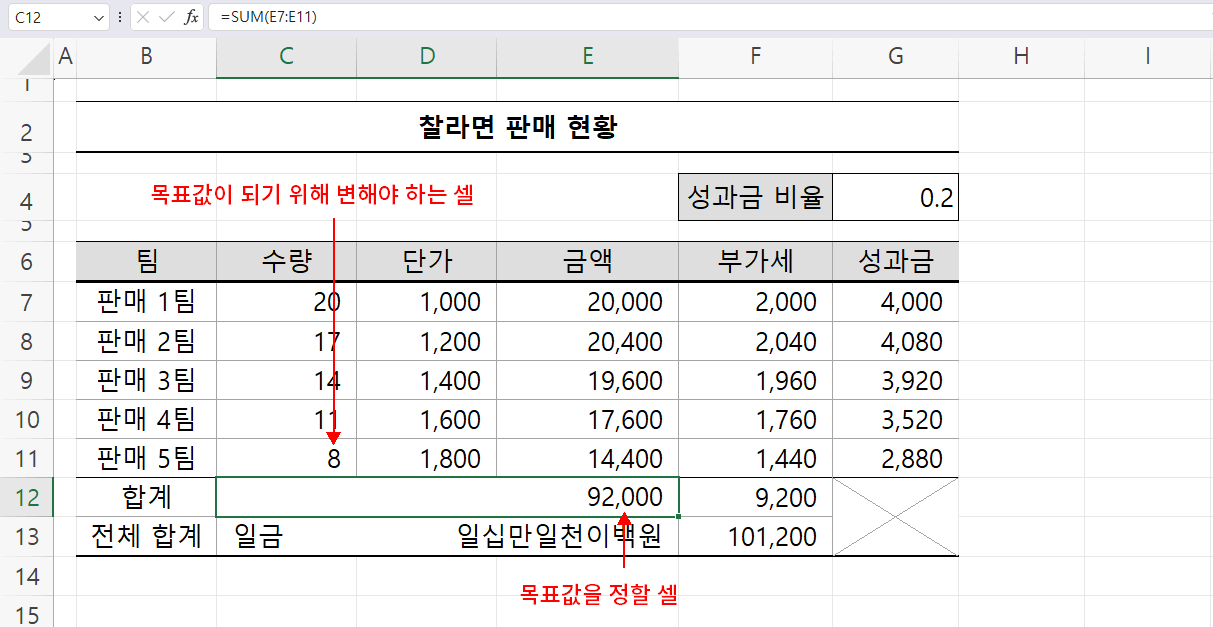Select row 12 header
The width and height of the screenshot is (1213, 627).
27,496
